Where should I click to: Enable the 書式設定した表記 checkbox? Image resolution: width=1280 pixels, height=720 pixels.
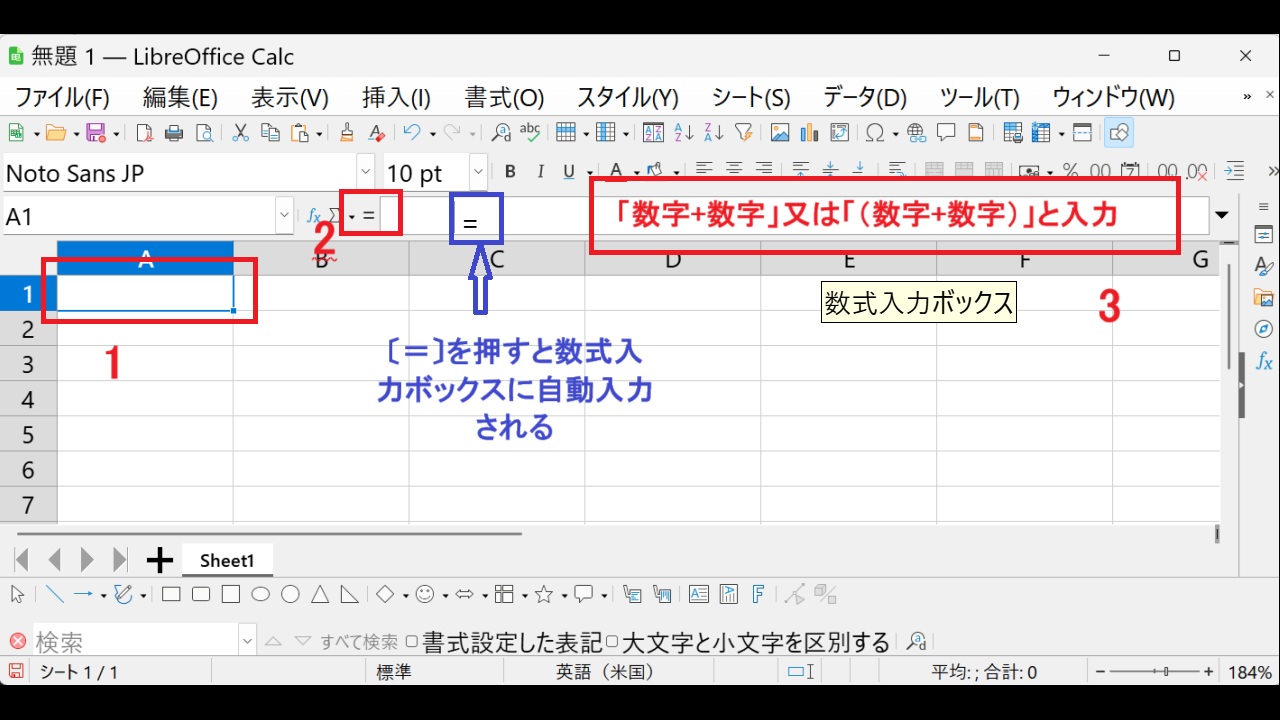click(x=411, y=641)
